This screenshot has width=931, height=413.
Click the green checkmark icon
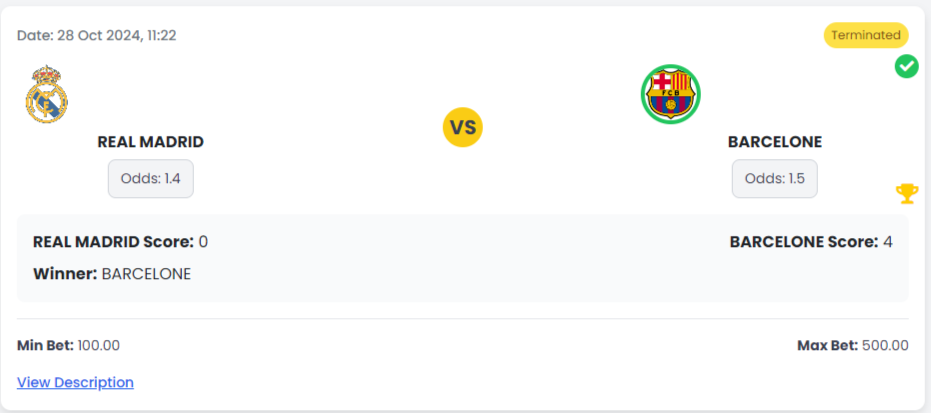[x=906, y=67]
